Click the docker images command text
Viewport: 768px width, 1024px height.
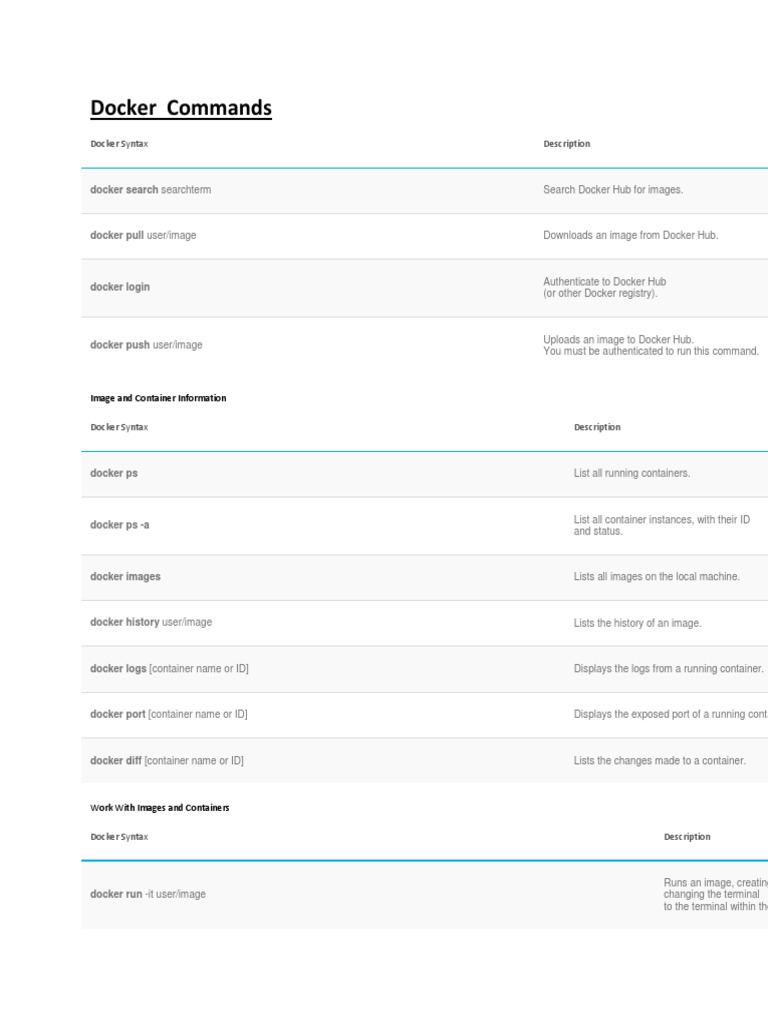click(x=125, y=576)
